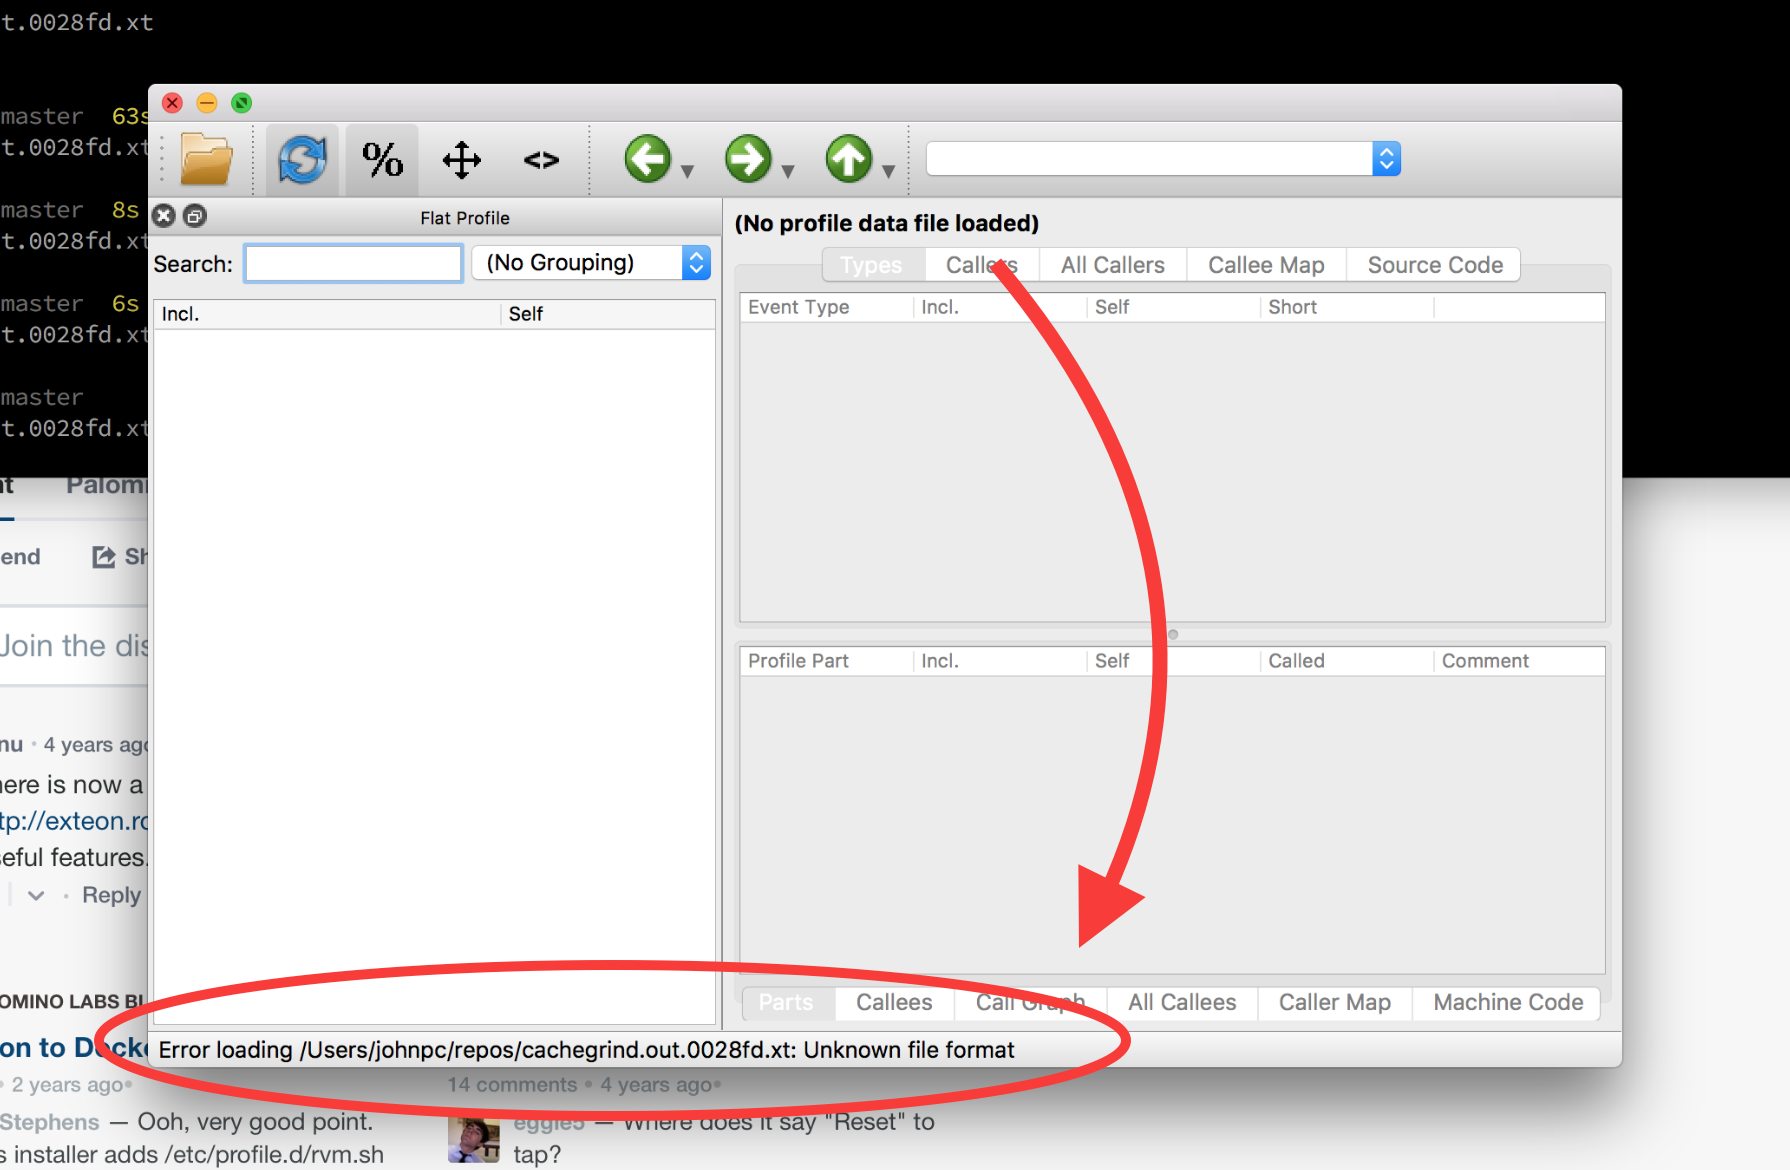Click the Called column header

click(x=1346, y=661)
